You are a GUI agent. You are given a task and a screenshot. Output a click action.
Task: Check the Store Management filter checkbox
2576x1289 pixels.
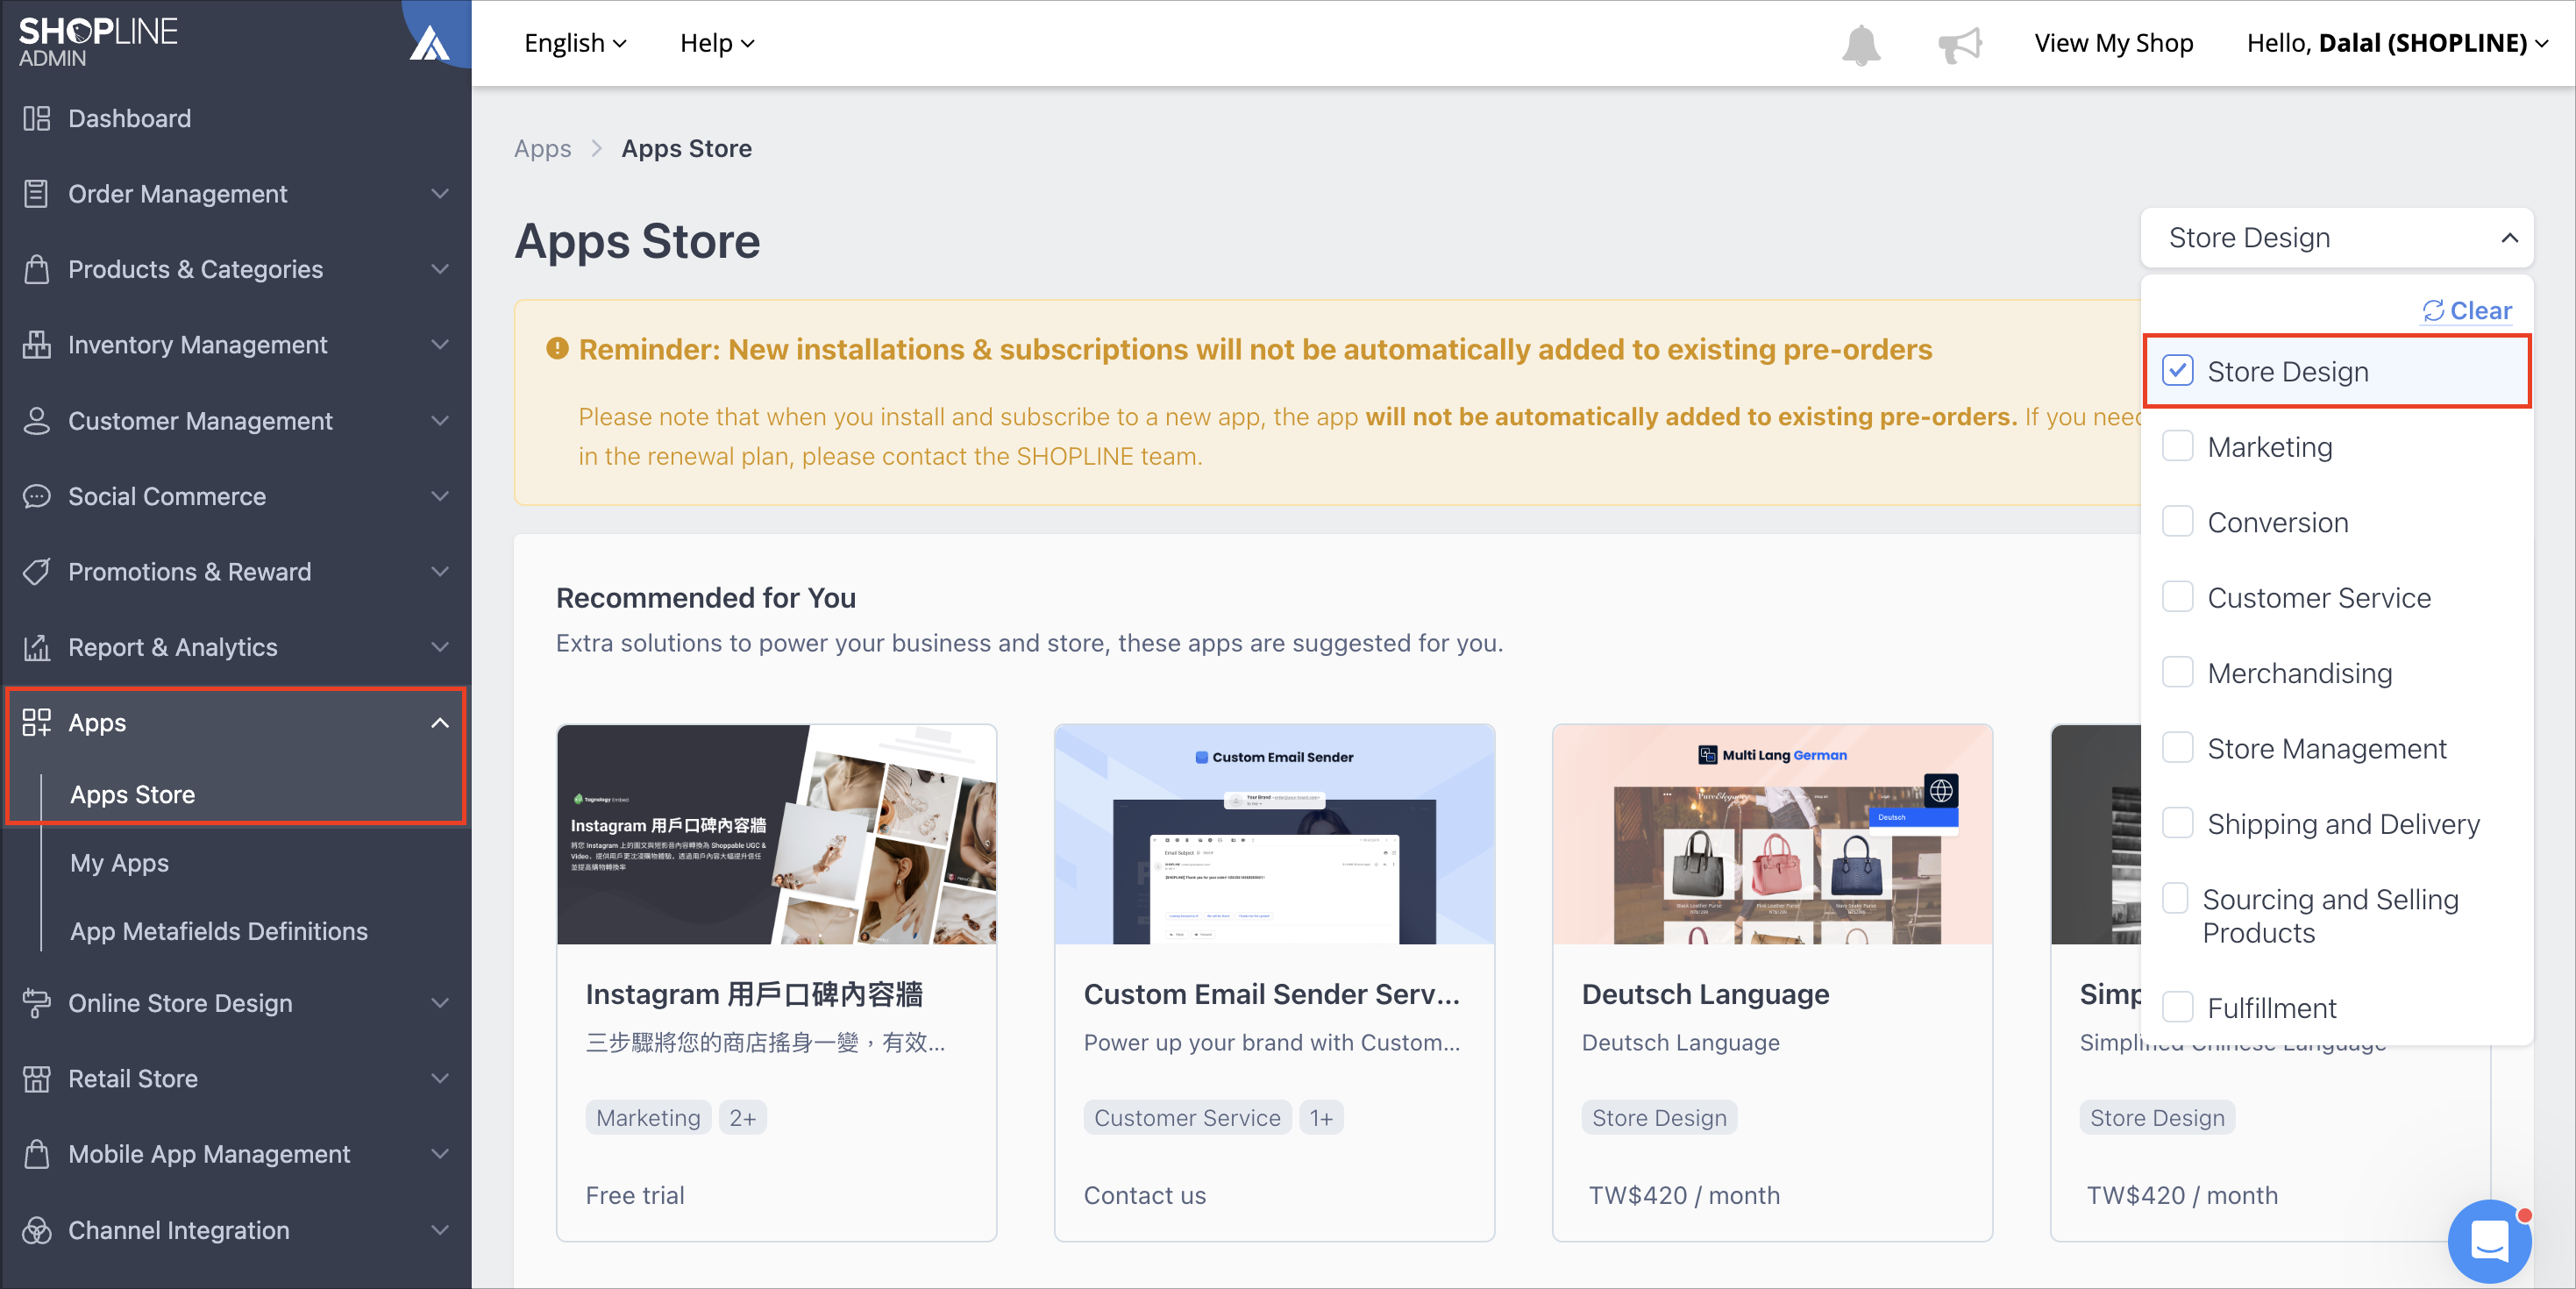coord(2177,748)
